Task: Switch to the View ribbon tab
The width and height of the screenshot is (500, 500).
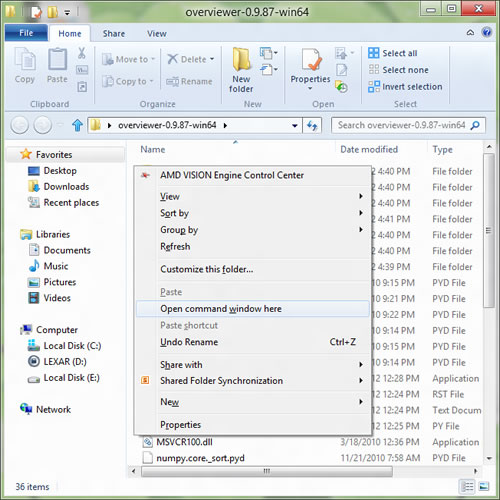Action: [156, 34]
